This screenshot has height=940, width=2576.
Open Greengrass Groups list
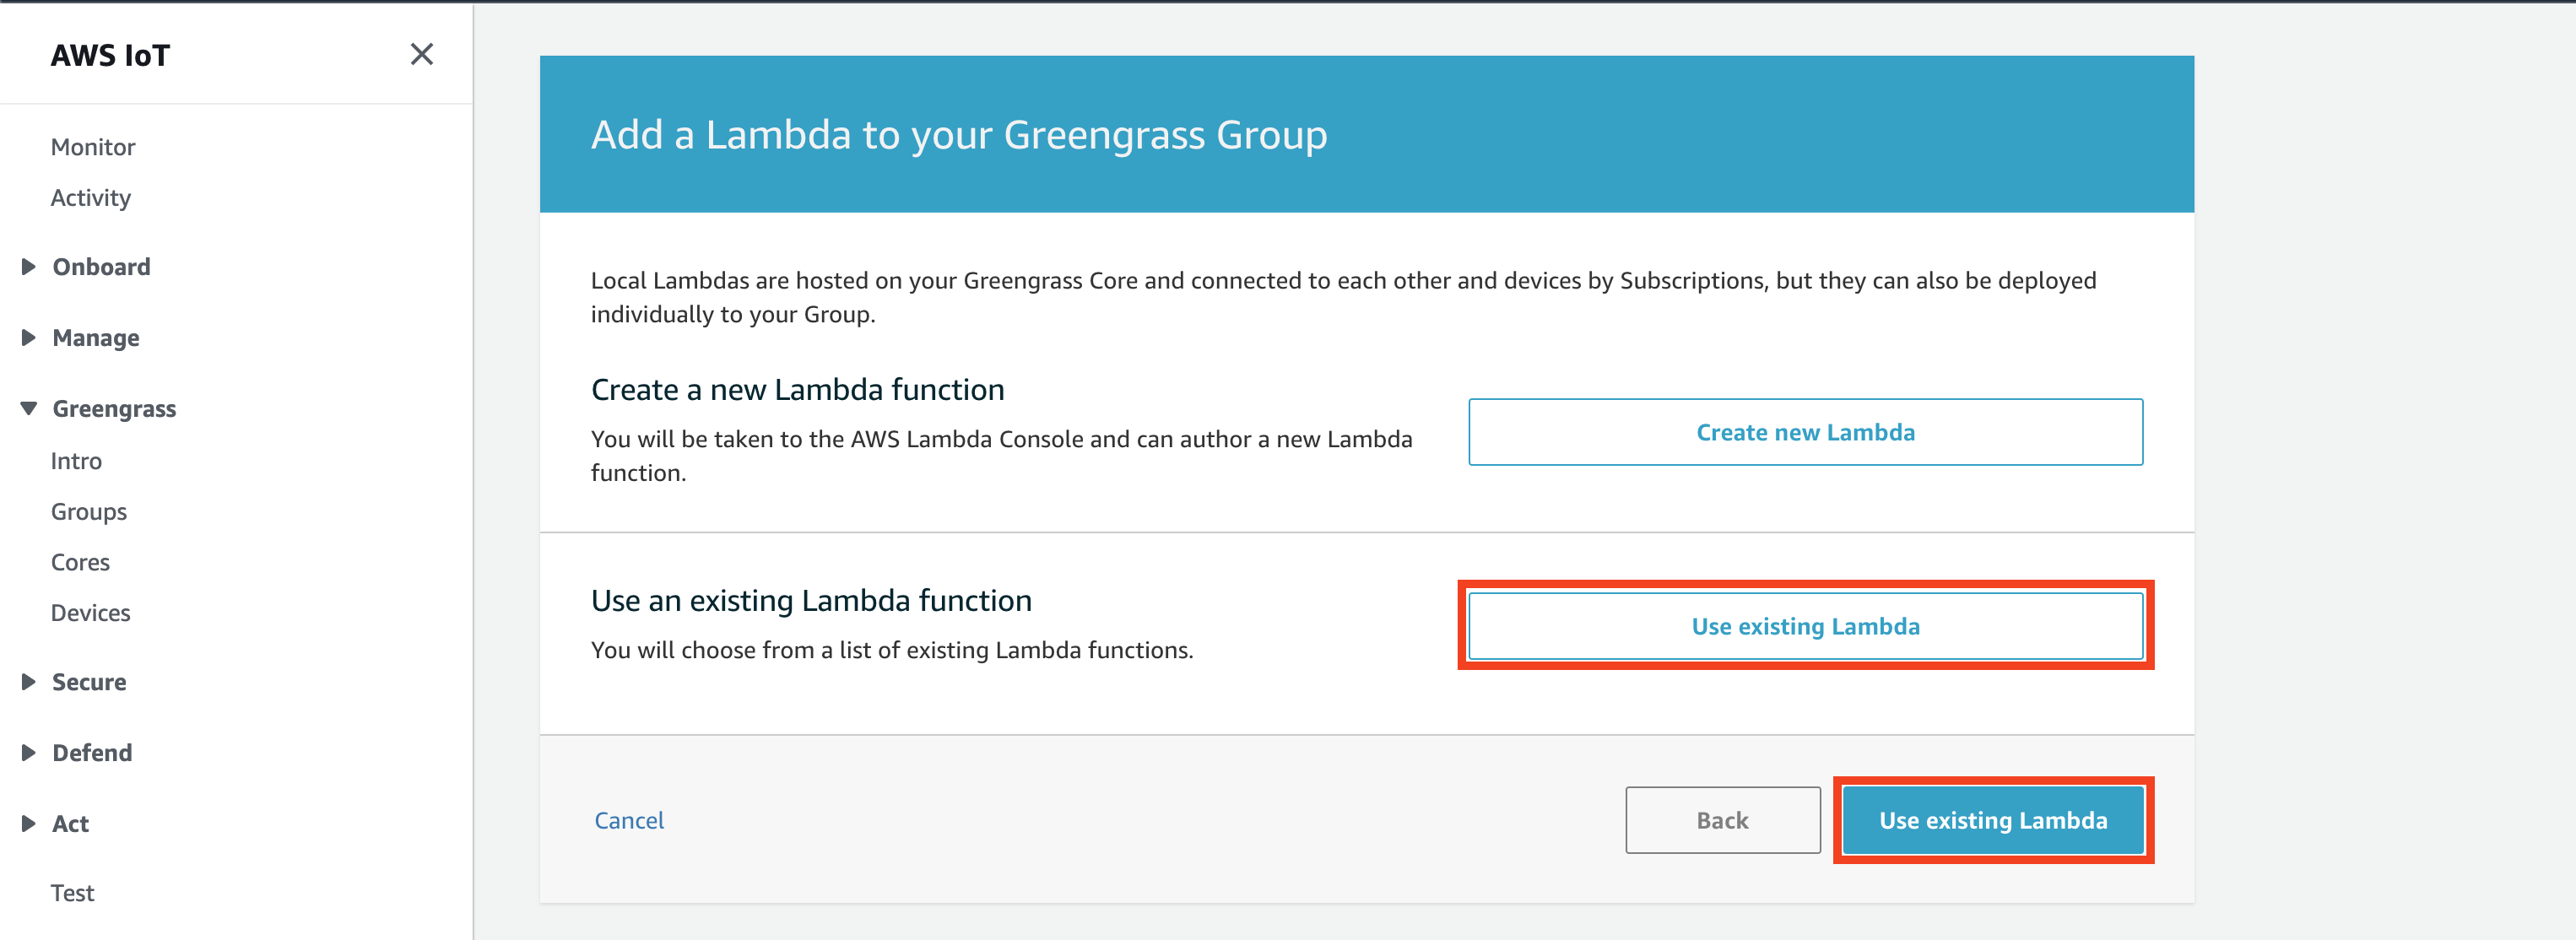(89, 512)
